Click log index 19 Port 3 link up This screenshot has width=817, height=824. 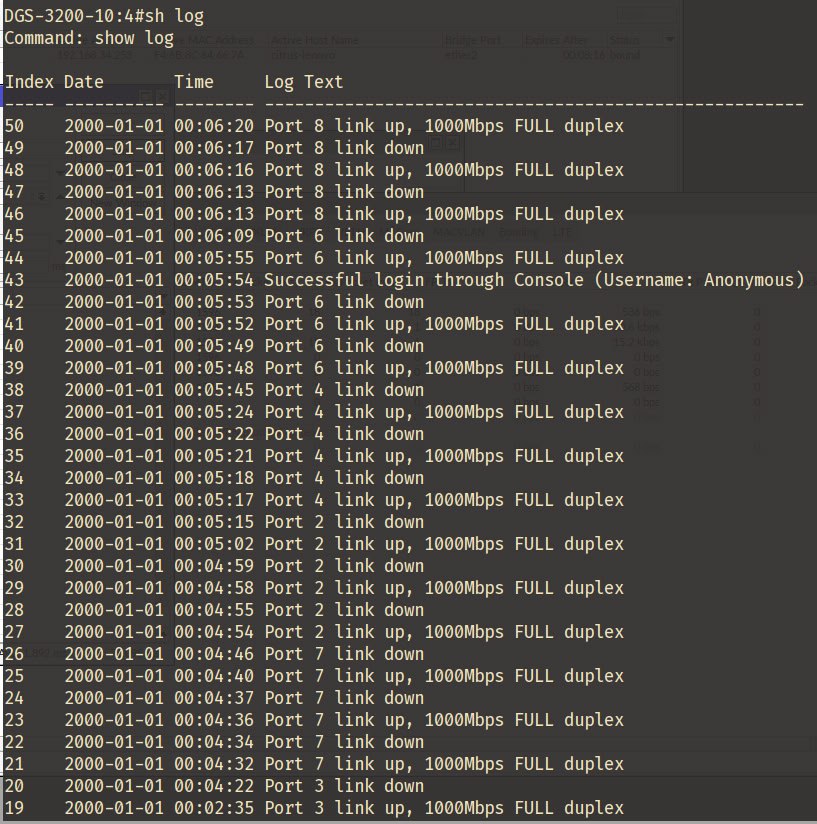pyautogui.click(x=314, y=808)
